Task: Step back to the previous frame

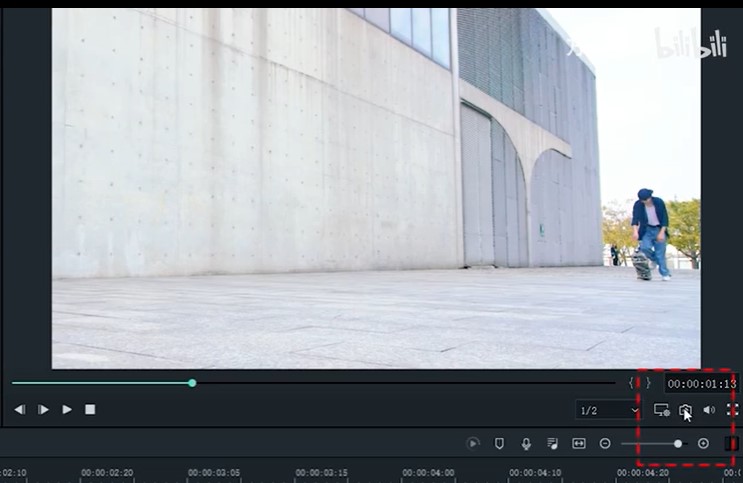Action: coord(20,409)
